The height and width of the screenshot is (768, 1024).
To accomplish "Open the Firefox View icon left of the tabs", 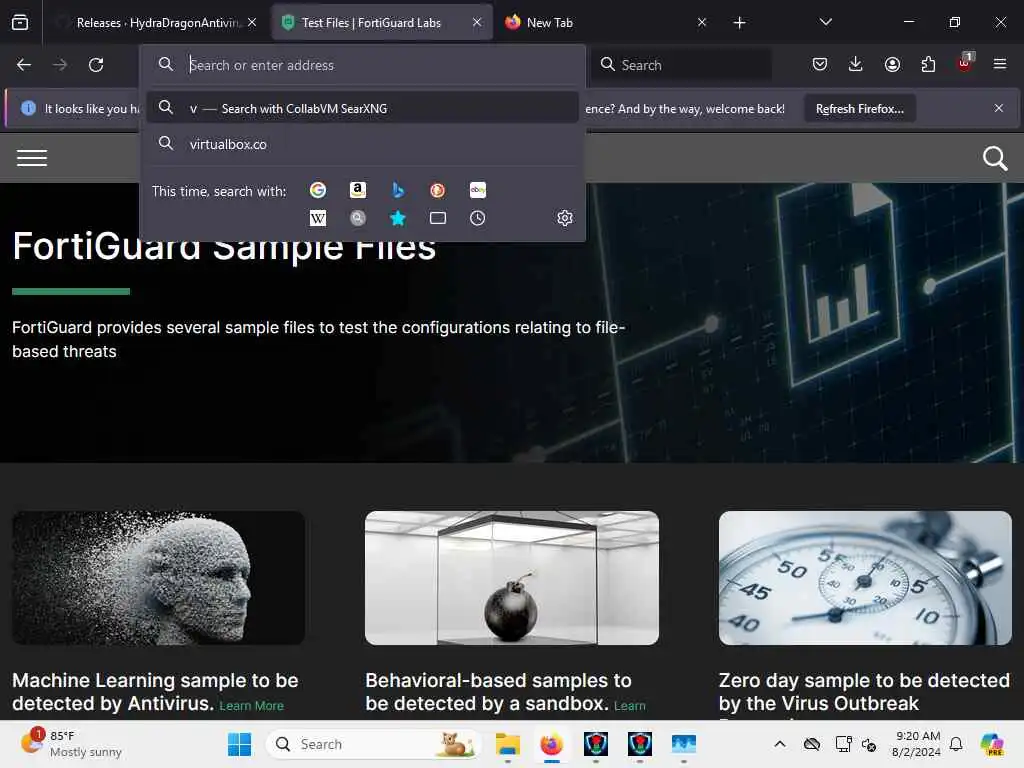I will pyautogui.click(x=20, y=23).
